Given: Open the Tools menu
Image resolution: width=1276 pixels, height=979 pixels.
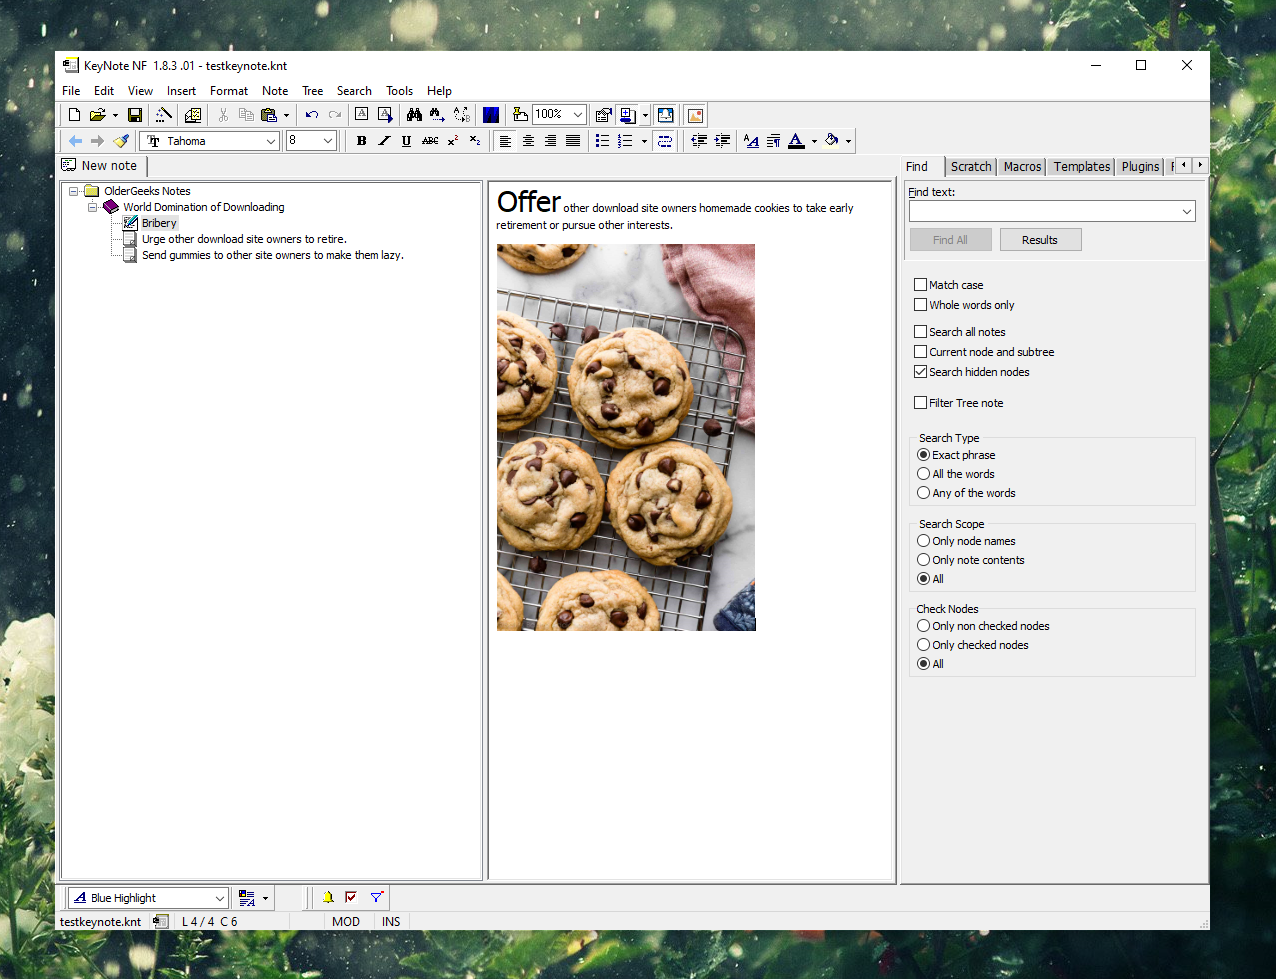Looking at the screenshot, I should (x=400, y=91).
